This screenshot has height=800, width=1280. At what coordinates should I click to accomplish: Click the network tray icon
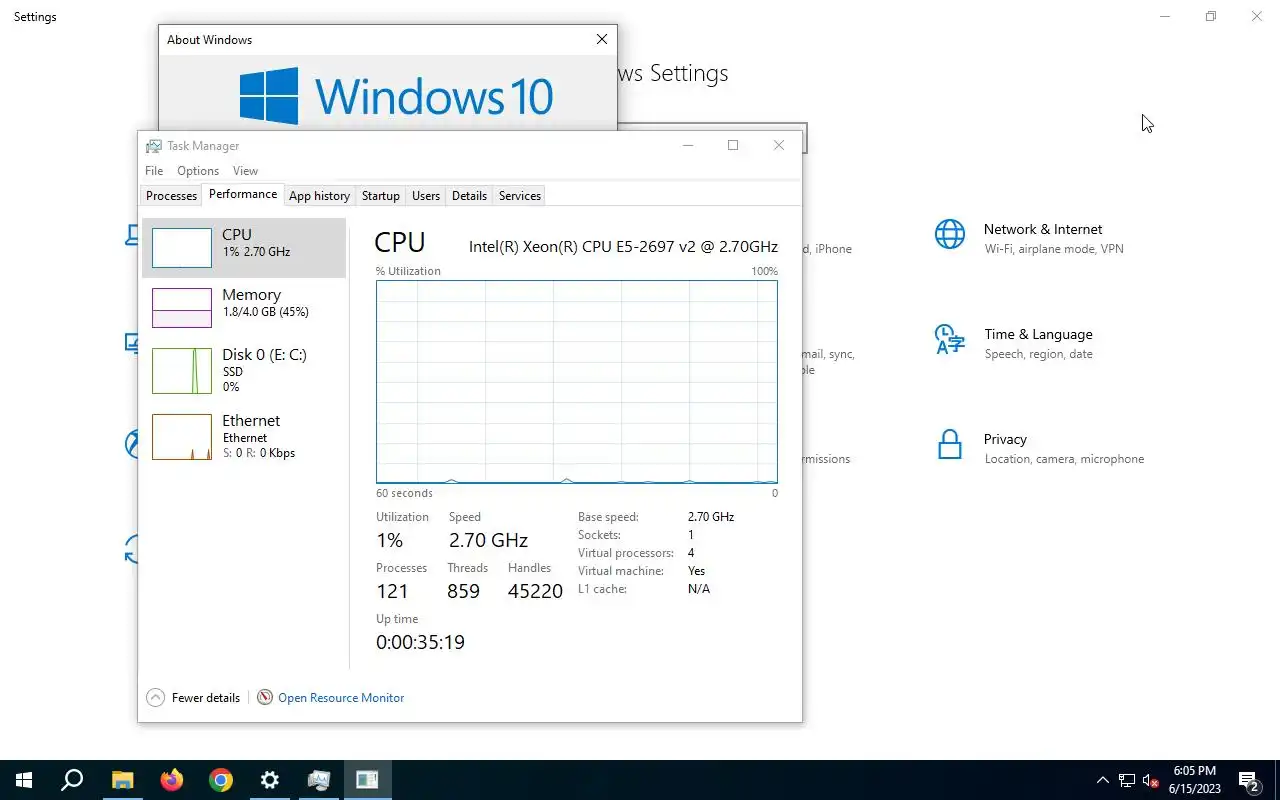point(1127,780)
